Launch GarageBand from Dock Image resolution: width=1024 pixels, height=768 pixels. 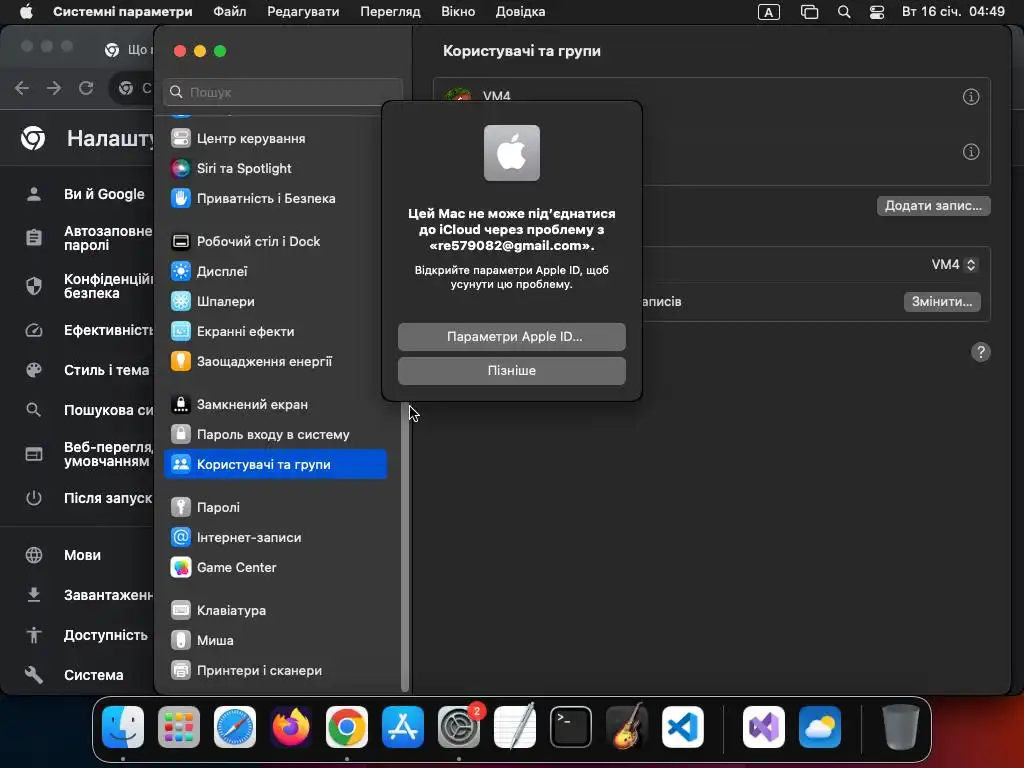point(627,727)
